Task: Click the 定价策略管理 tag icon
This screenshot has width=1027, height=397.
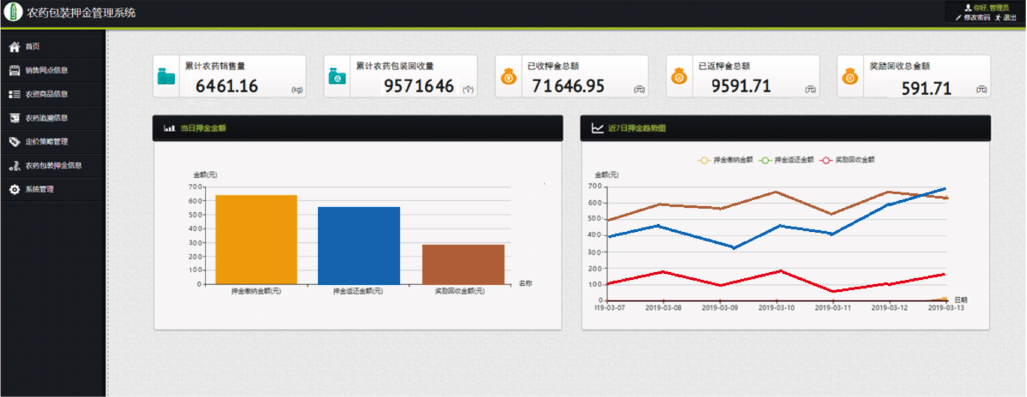Action: click(14, 142)
